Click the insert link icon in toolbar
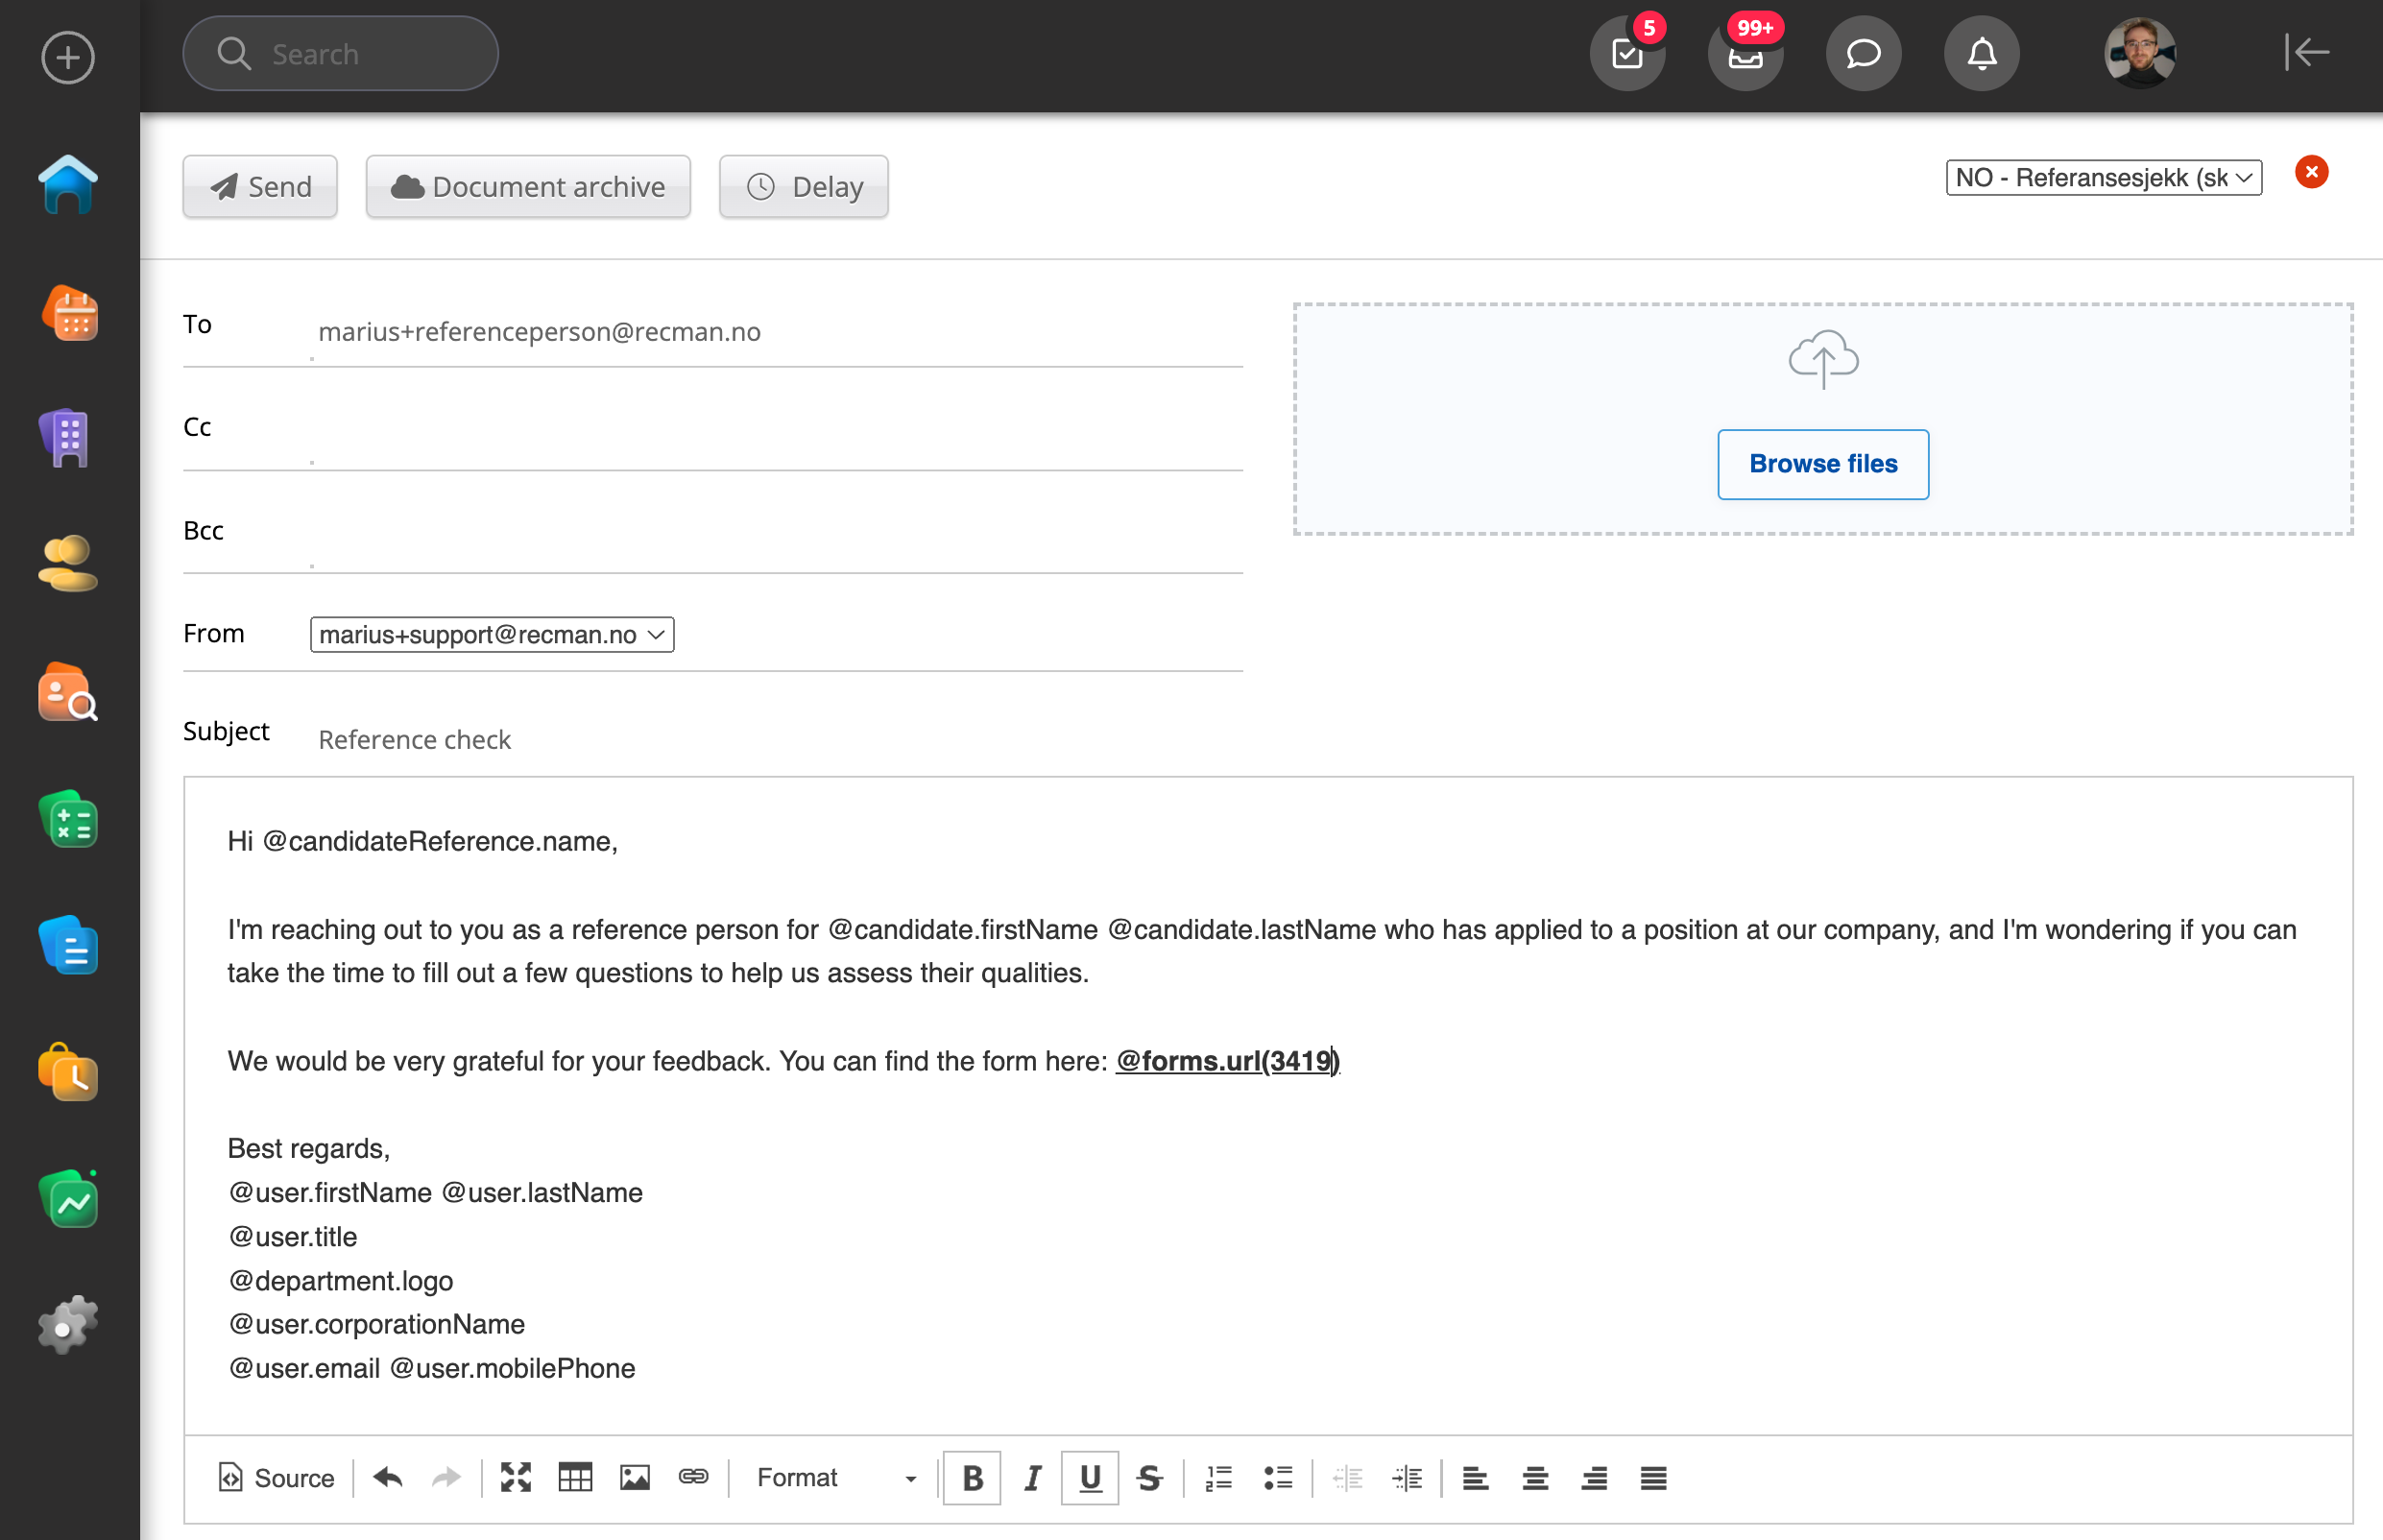This screenshot has width=2383, height=1540. coord(693,1477)
